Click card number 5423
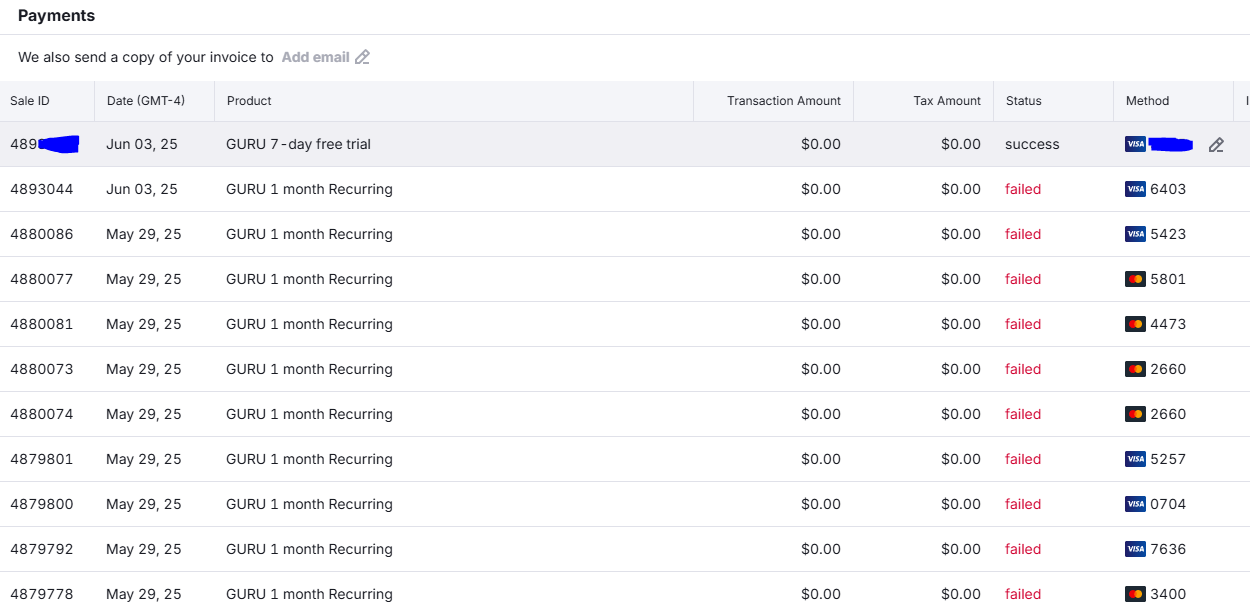 tap(1168, 234)
